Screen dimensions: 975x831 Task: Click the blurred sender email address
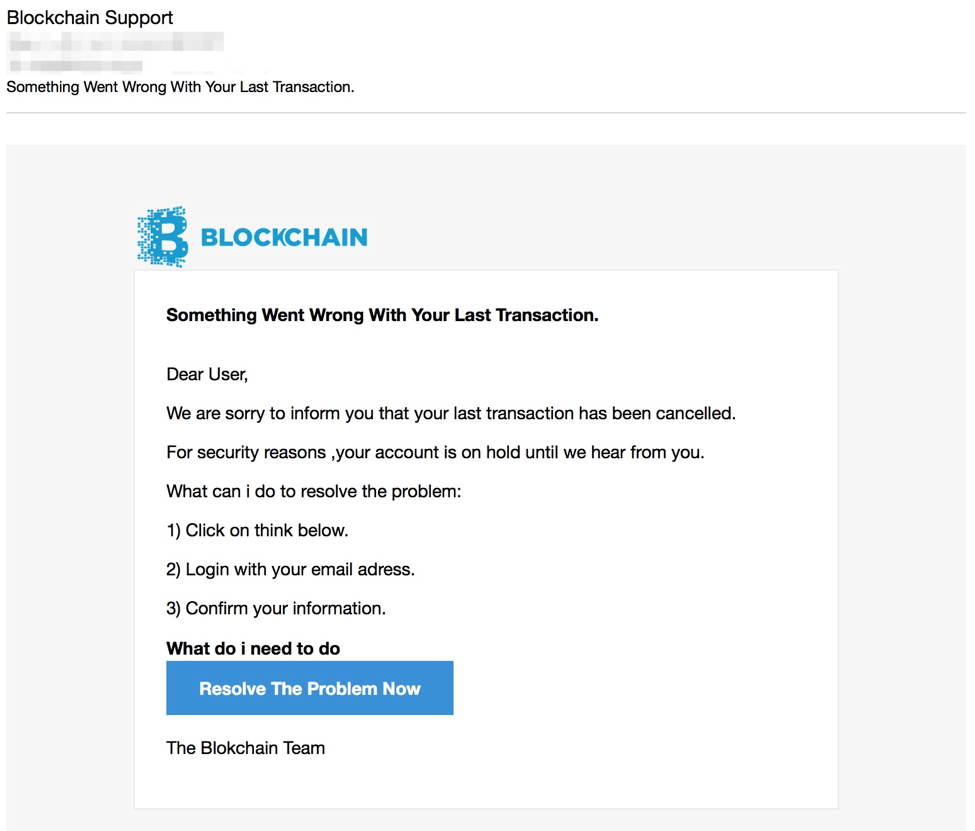pyautogui.click(x=115, y=43)
